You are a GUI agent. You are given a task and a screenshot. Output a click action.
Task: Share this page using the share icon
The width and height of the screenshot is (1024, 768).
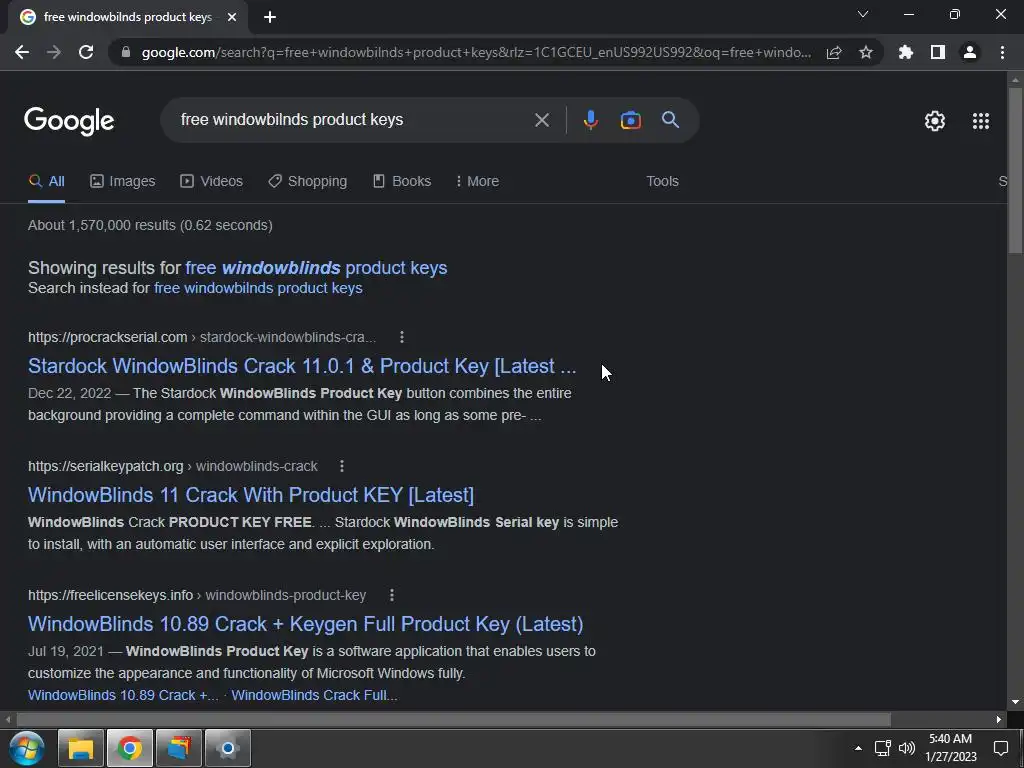point(834,52)
